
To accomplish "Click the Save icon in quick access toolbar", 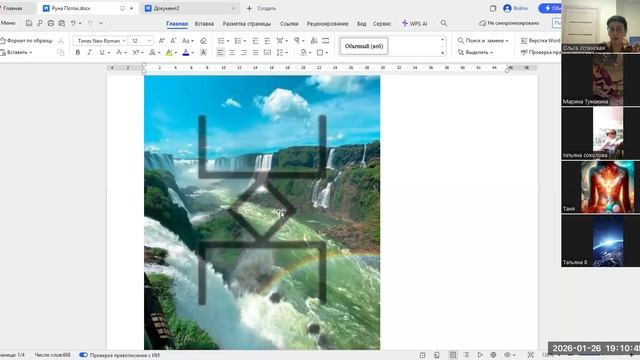I will pyautogui.click(x=29, y=24).
